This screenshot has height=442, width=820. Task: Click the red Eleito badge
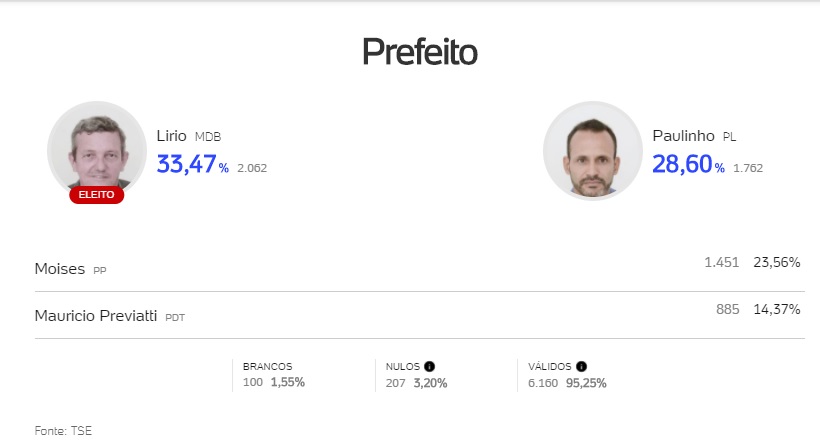tap(97, 195)
